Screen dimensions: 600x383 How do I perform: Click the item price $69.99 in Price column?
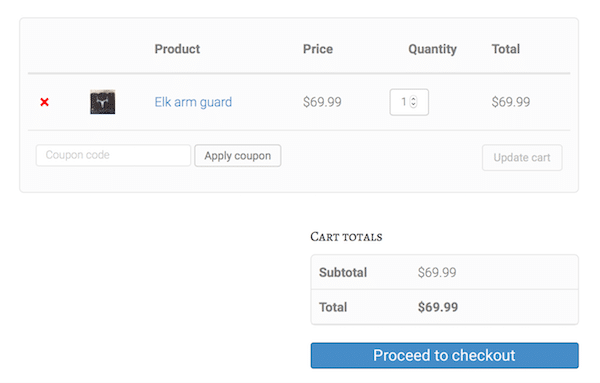tap(322, 102)
